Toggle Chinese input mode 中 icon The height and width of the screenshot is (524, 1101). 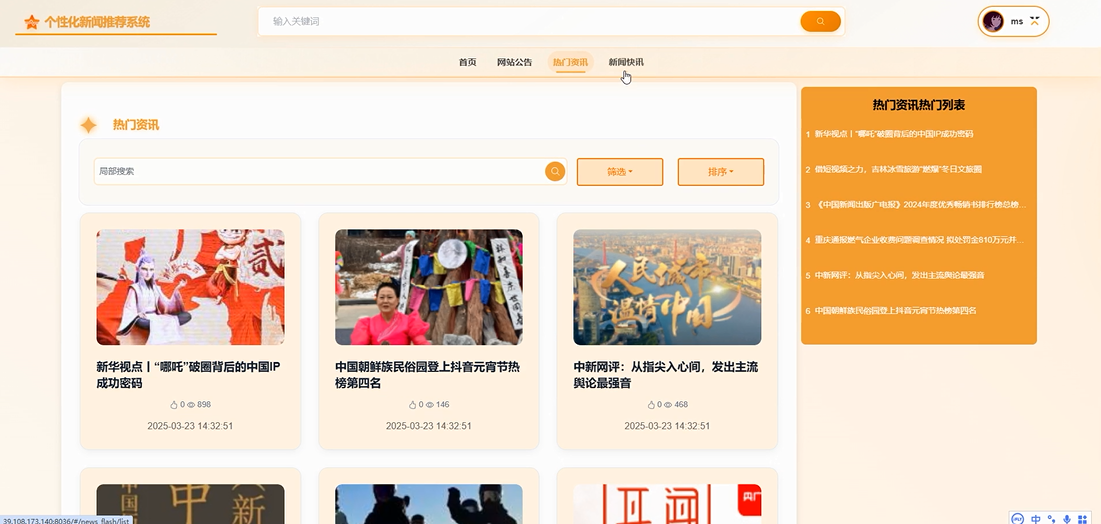(x=1036, y=518)
